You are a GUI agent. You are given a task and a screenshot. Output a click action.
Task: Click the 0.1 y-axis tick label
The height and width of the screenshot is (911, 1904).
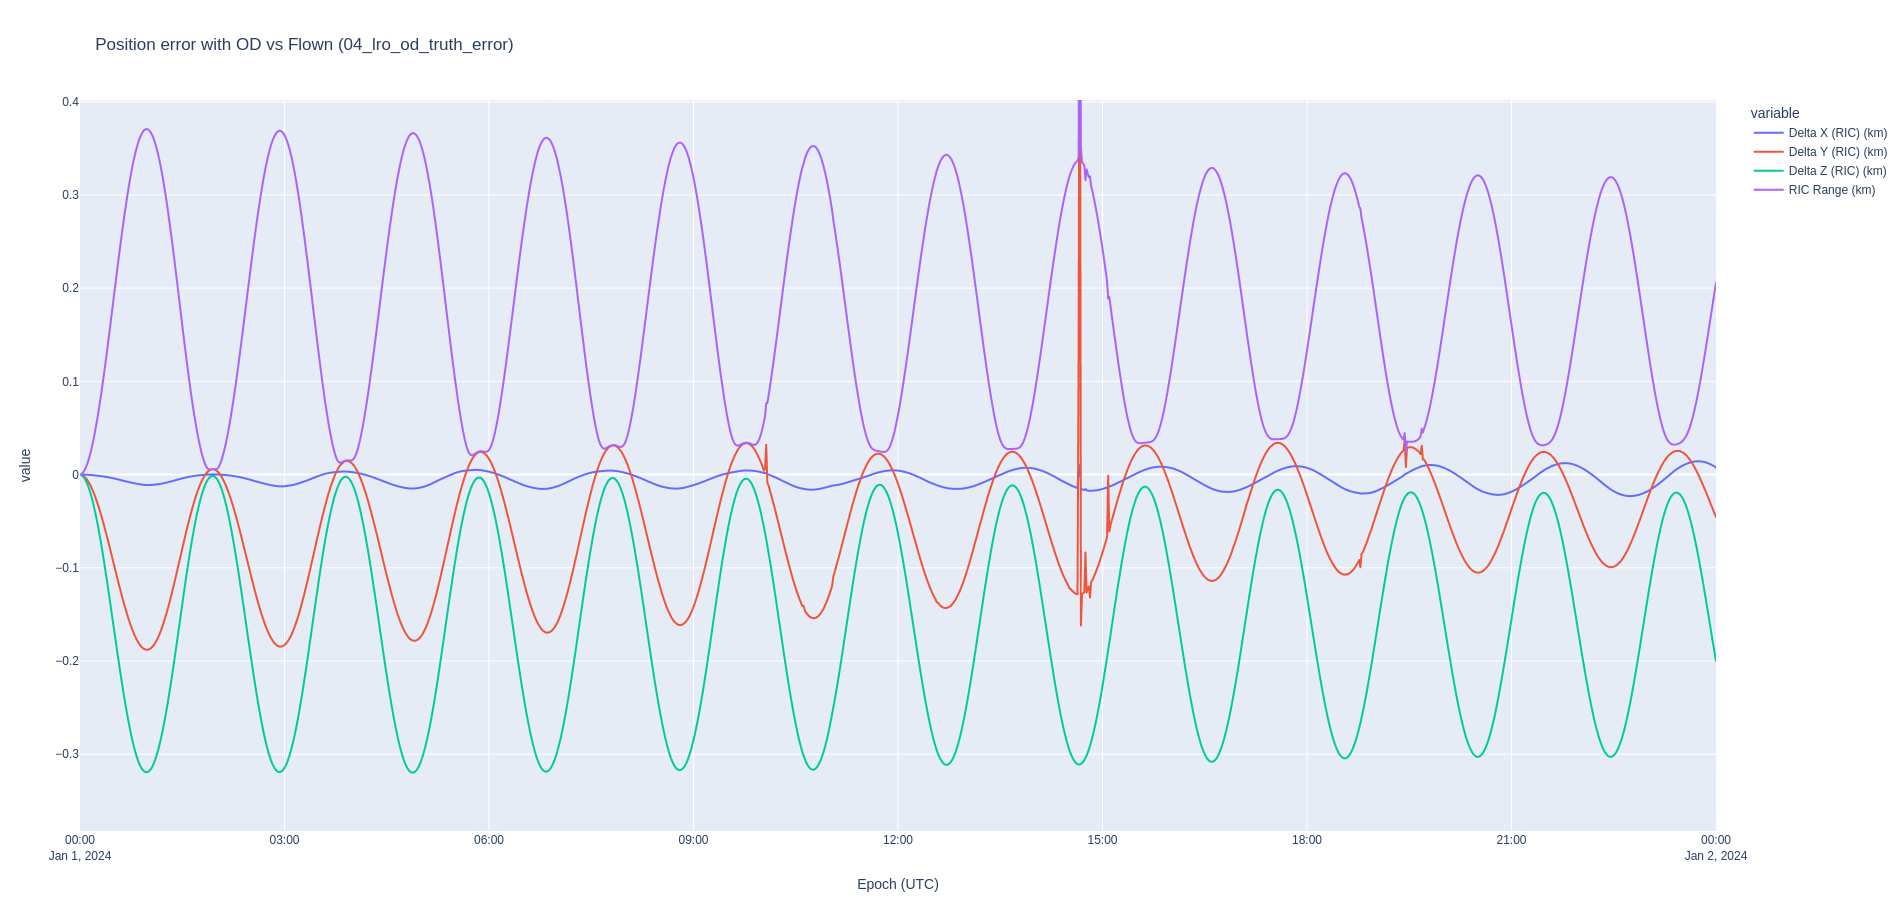(70, 382)
